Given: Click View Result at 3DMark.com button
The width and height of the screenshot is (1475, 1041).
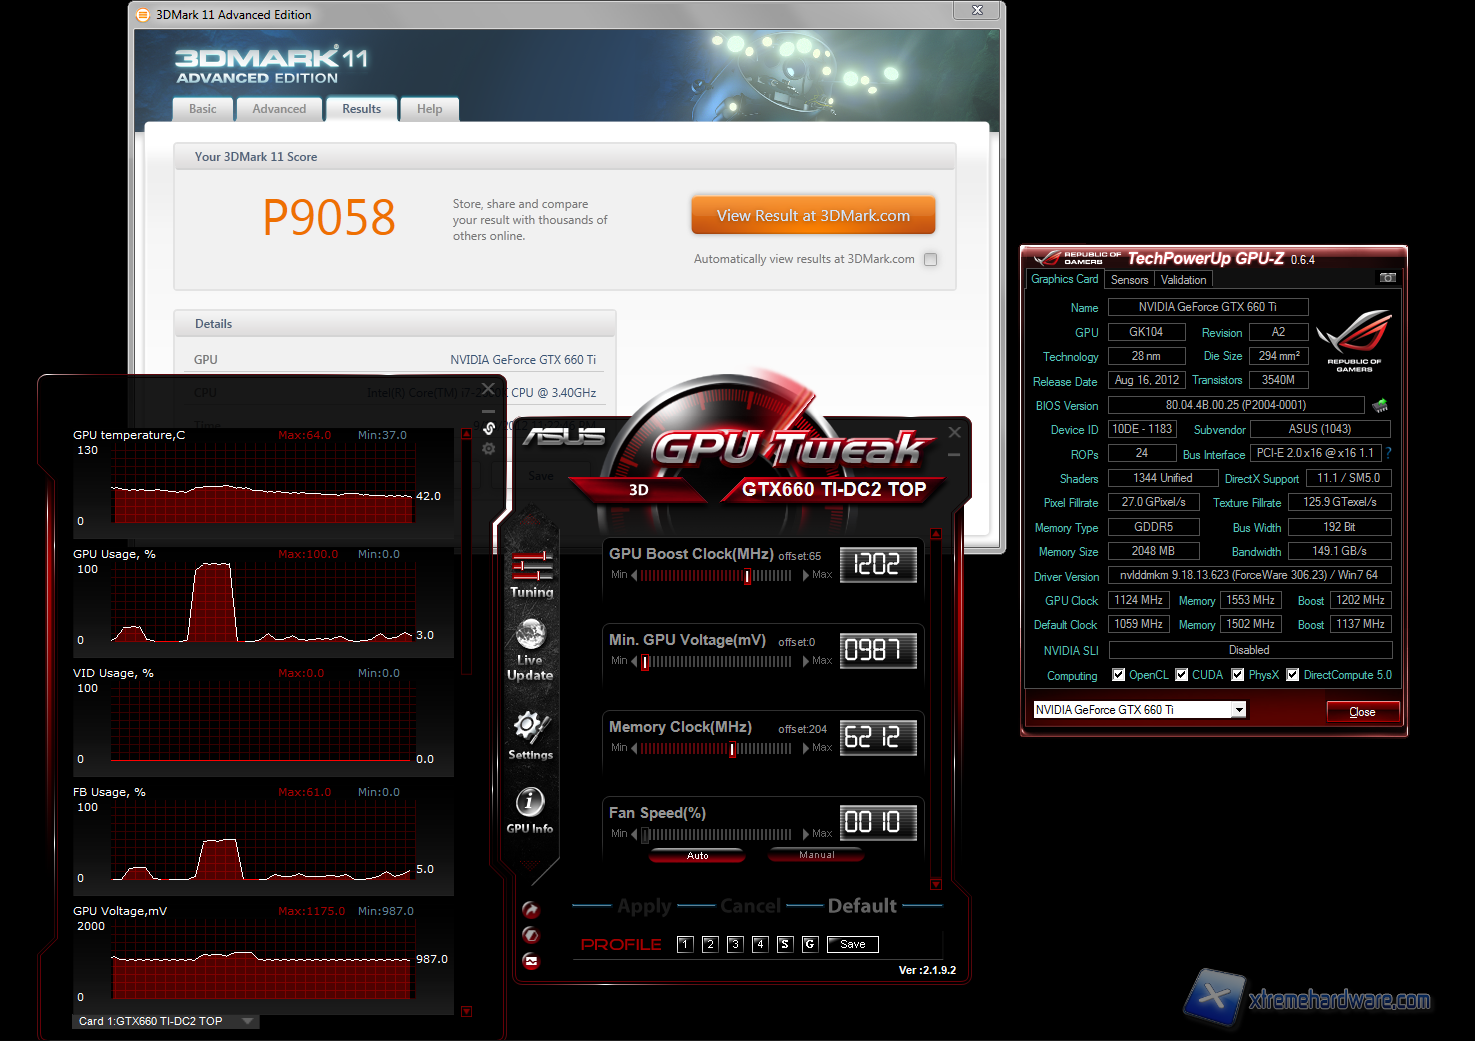Looking at the screenshot, I should 813,216.
